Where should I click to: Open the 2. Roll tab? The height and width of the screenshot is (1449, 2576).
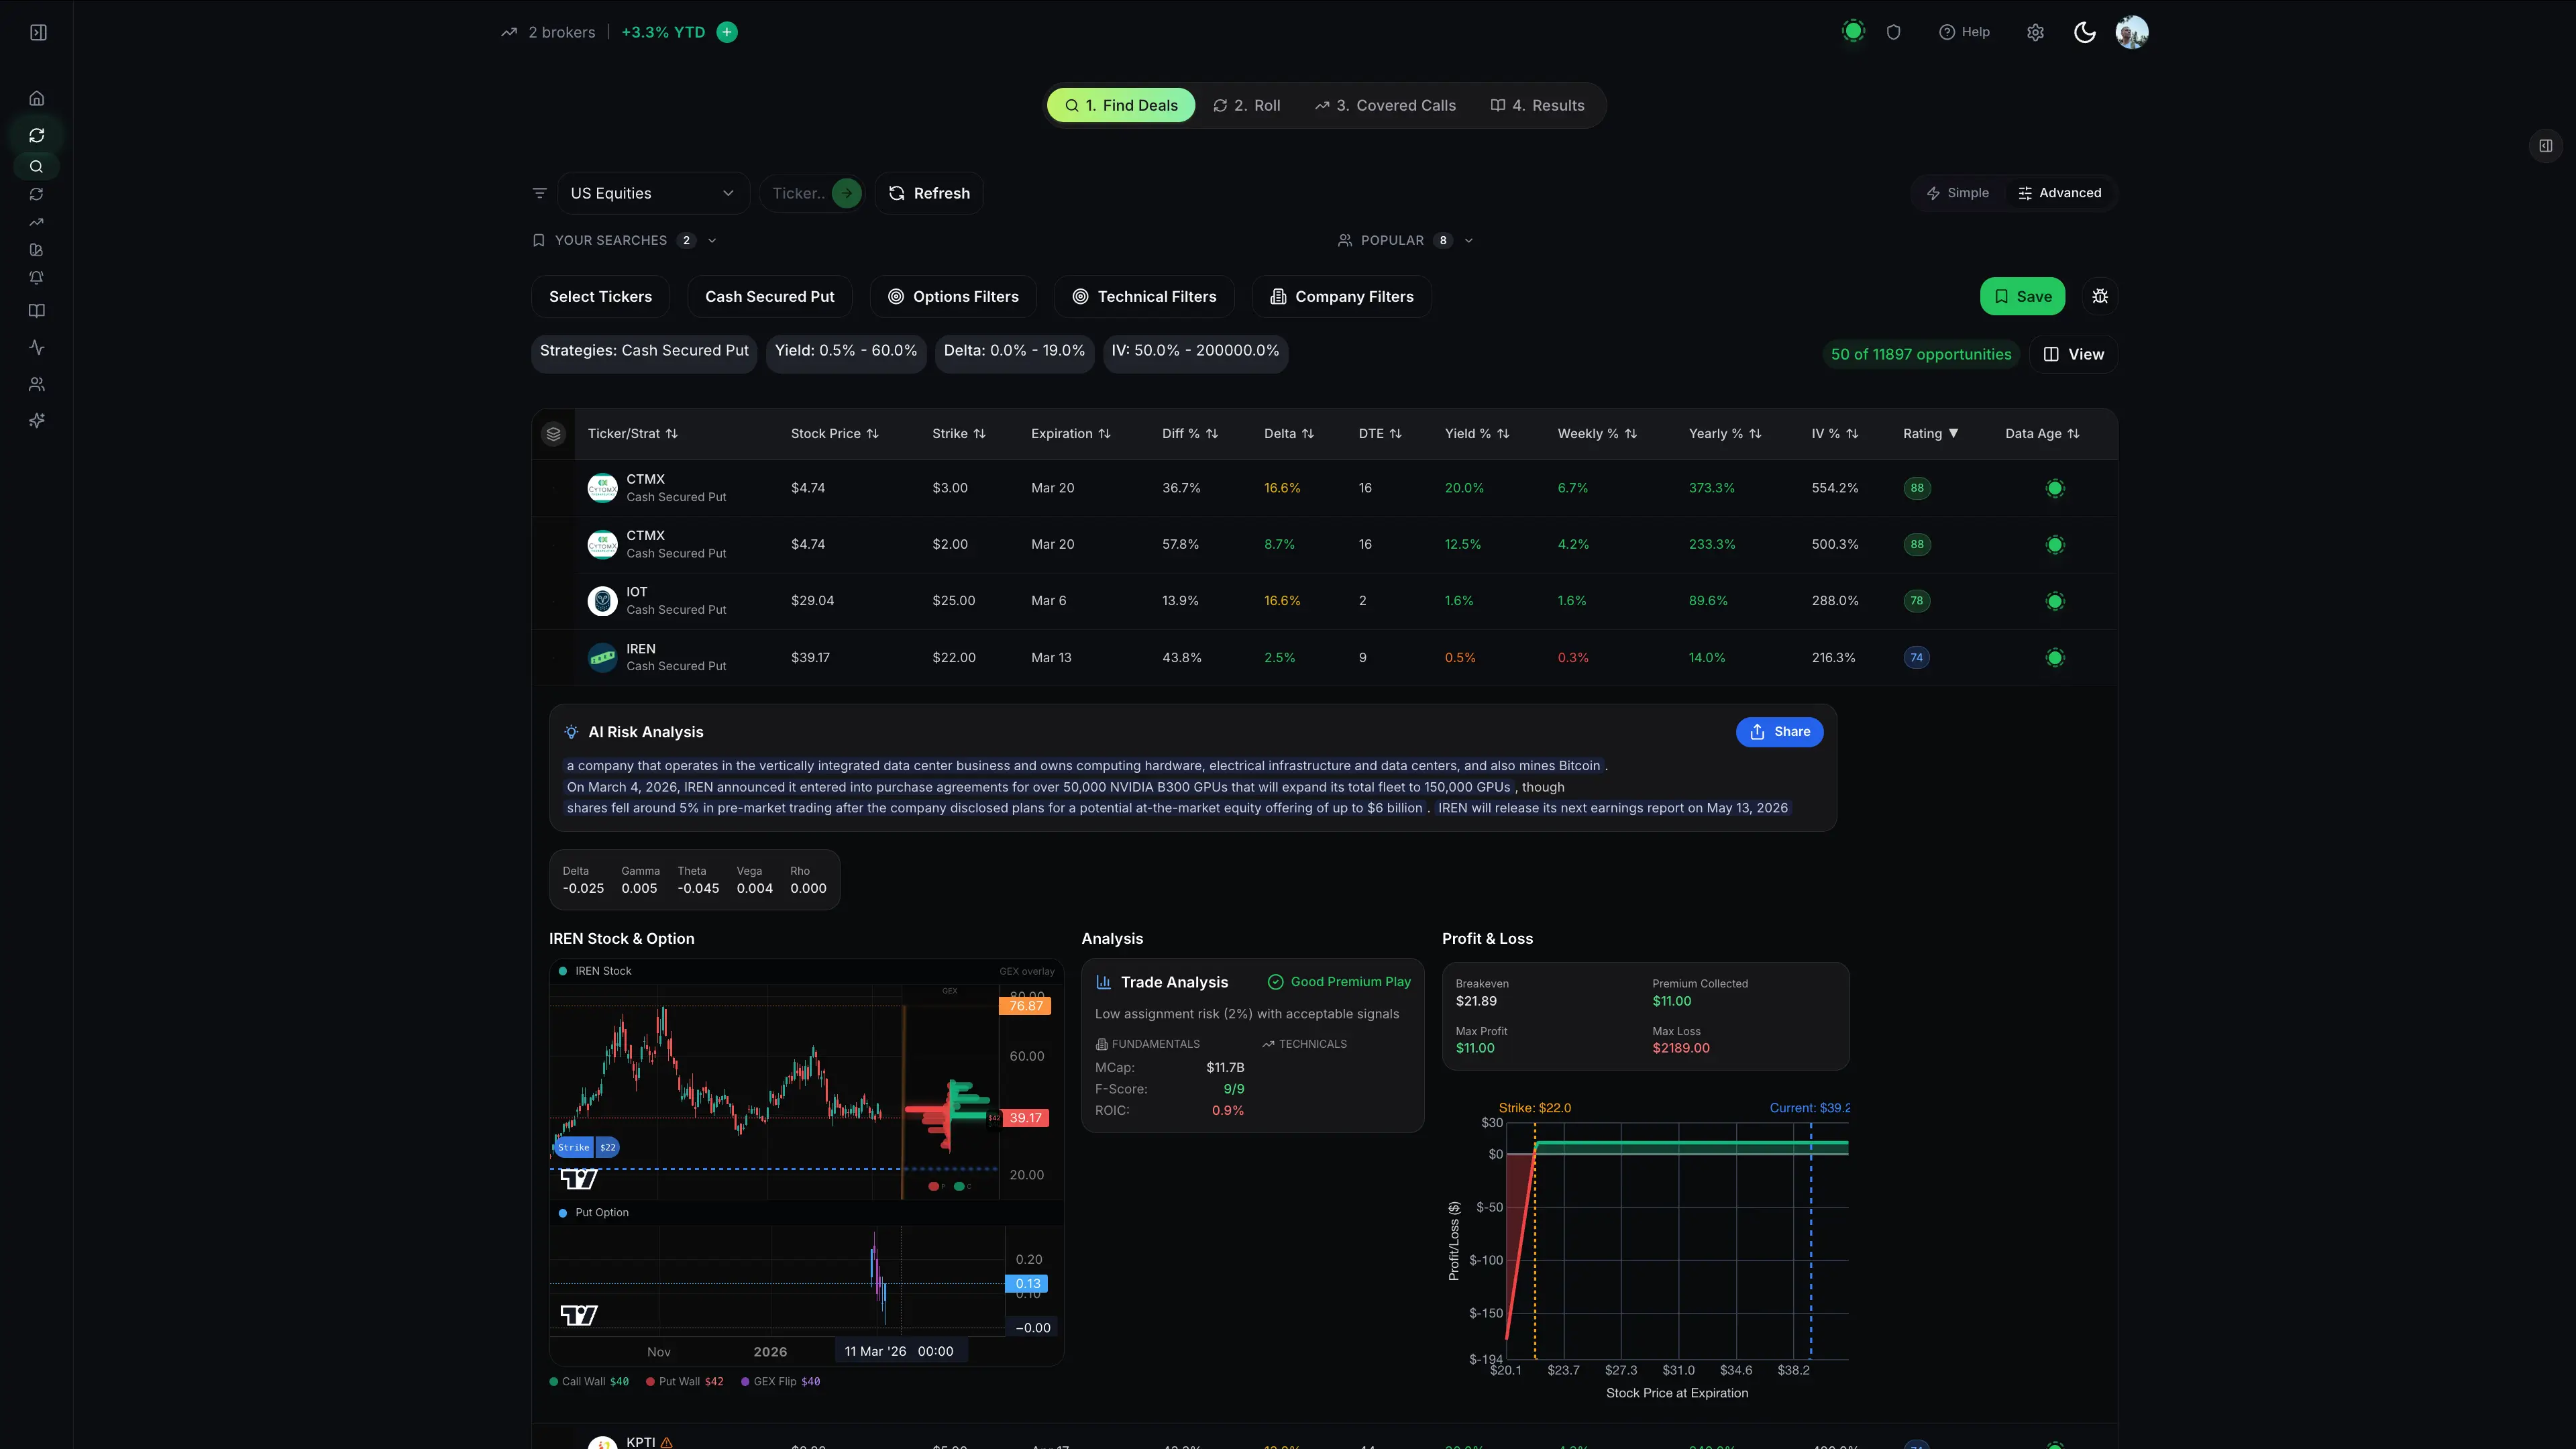(1246, 105)
